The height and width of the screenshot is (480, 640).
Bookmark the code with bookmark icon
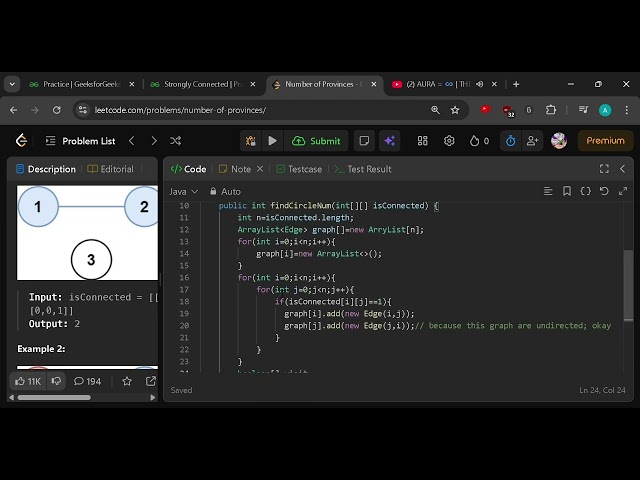pos(567,191)
